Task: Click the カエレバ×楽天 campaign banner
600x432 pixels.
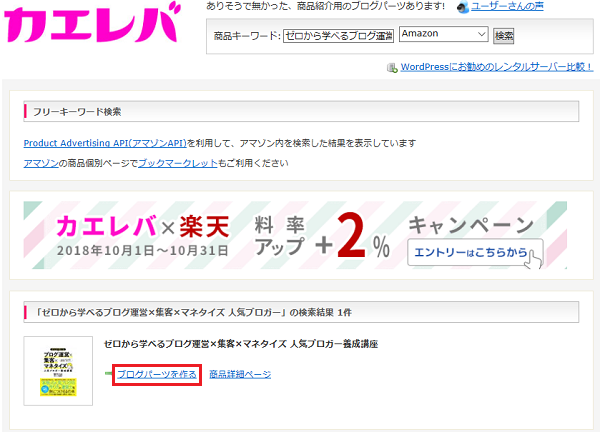Action: [x=295, y=235]
